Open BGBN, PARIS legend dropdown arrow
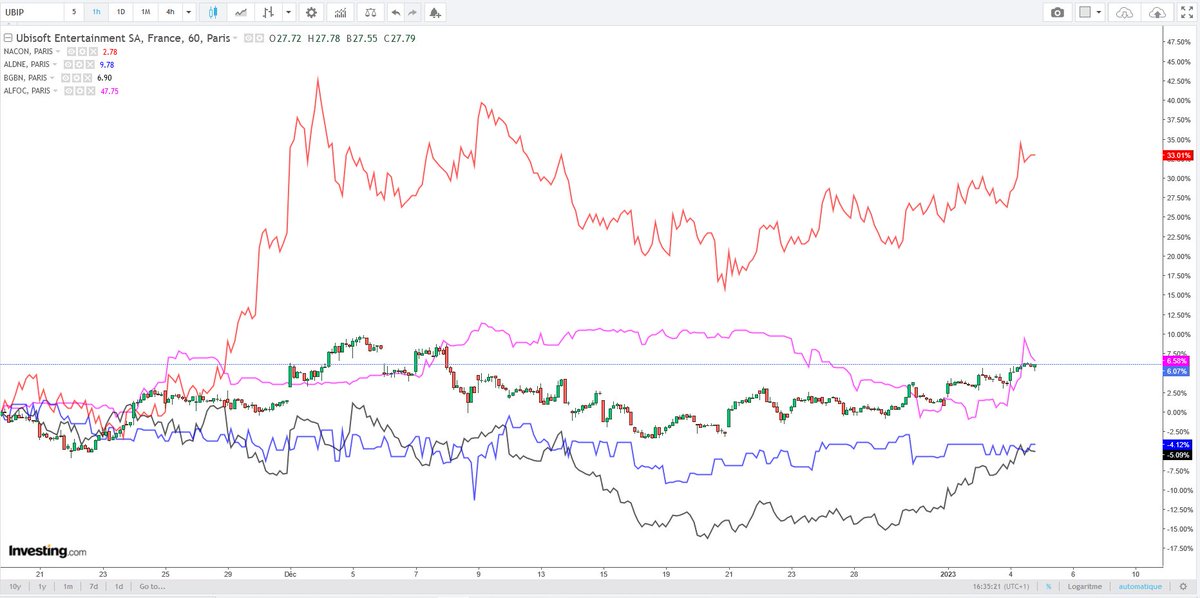This screenshot has height=598, width=1200. click(x=52, y=78)
